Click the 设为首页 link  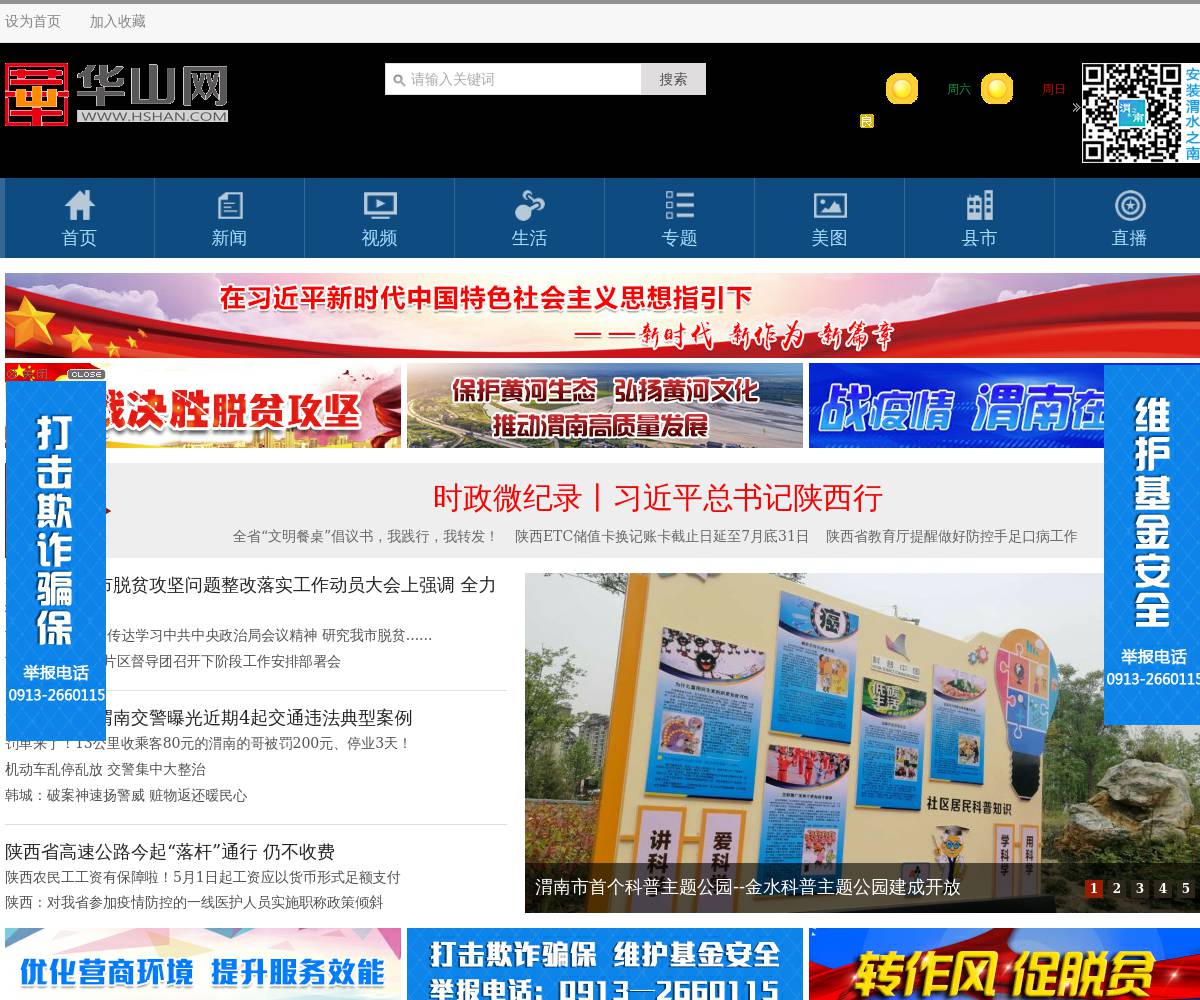tap(33, 21)
